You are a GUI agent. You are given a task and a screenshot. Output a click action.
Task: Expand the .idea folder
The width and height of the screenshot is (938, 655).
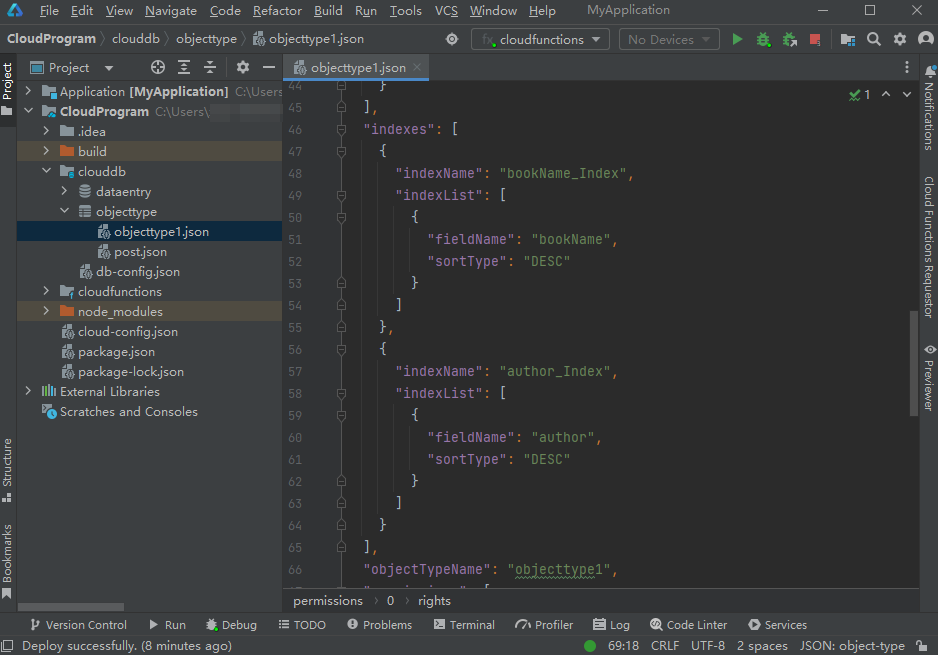click(x=46, y=131)
